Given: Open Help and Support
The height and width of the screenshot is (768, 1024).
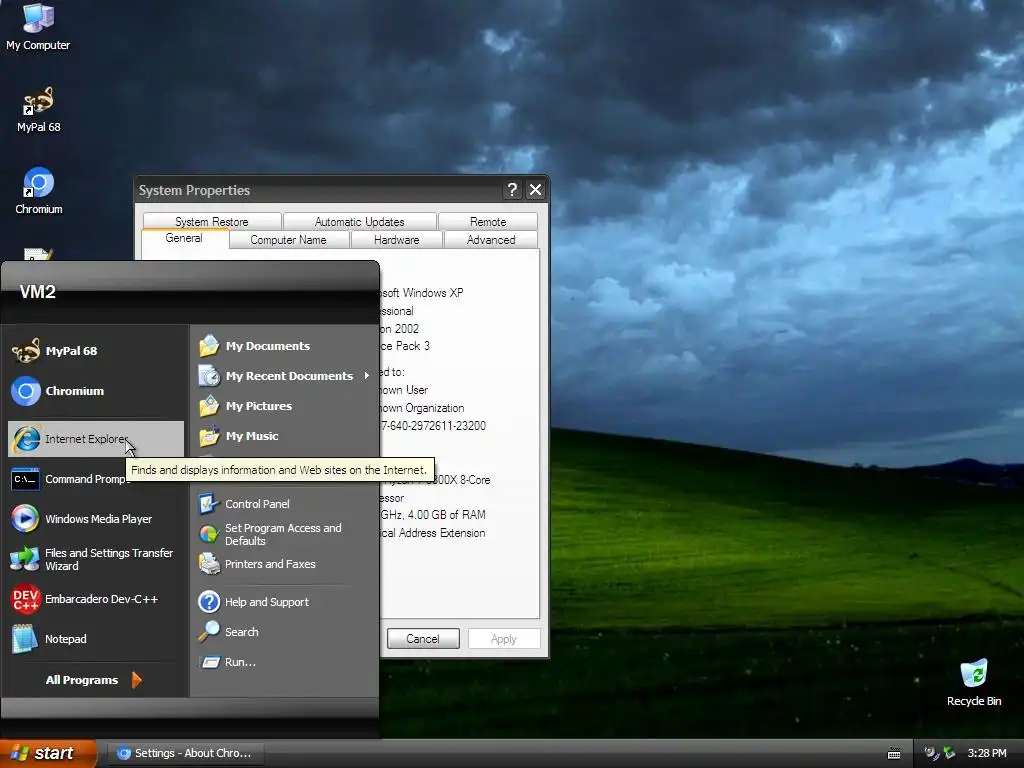Looking at the screenshot, I should pyautogui.click(x=284, y=601).
